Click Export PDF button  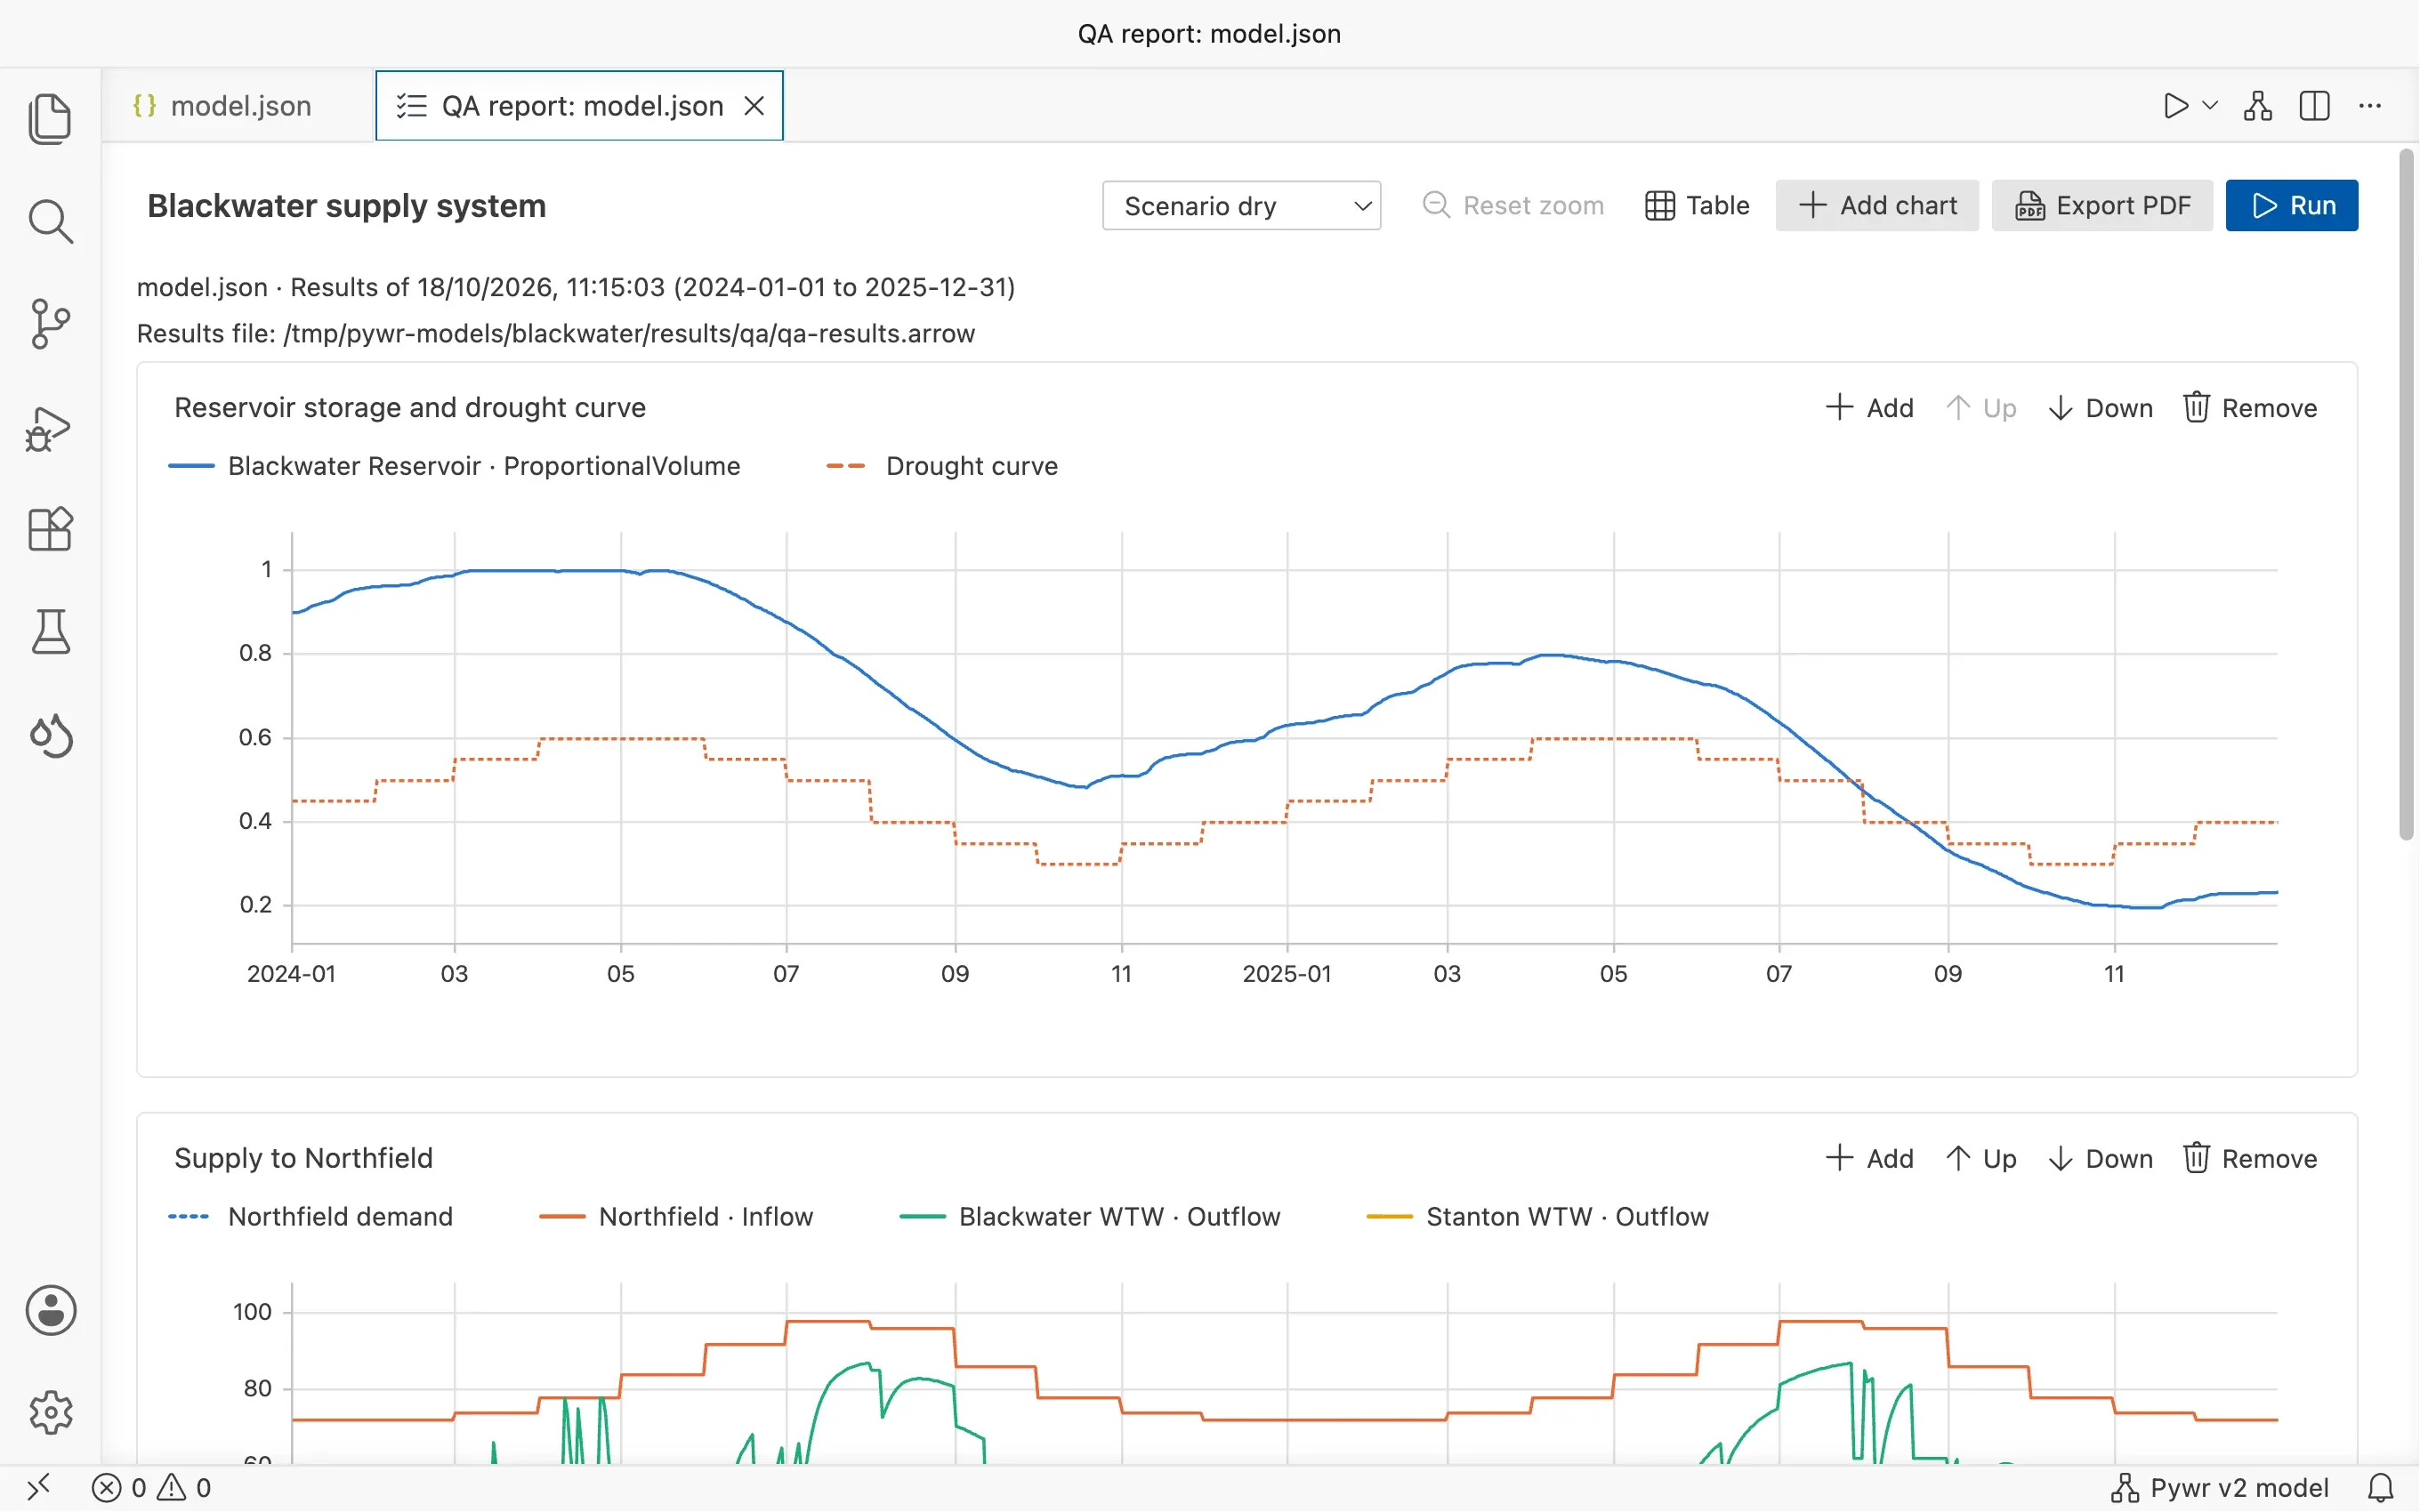pyautogui.click(x=2102, y=206)
